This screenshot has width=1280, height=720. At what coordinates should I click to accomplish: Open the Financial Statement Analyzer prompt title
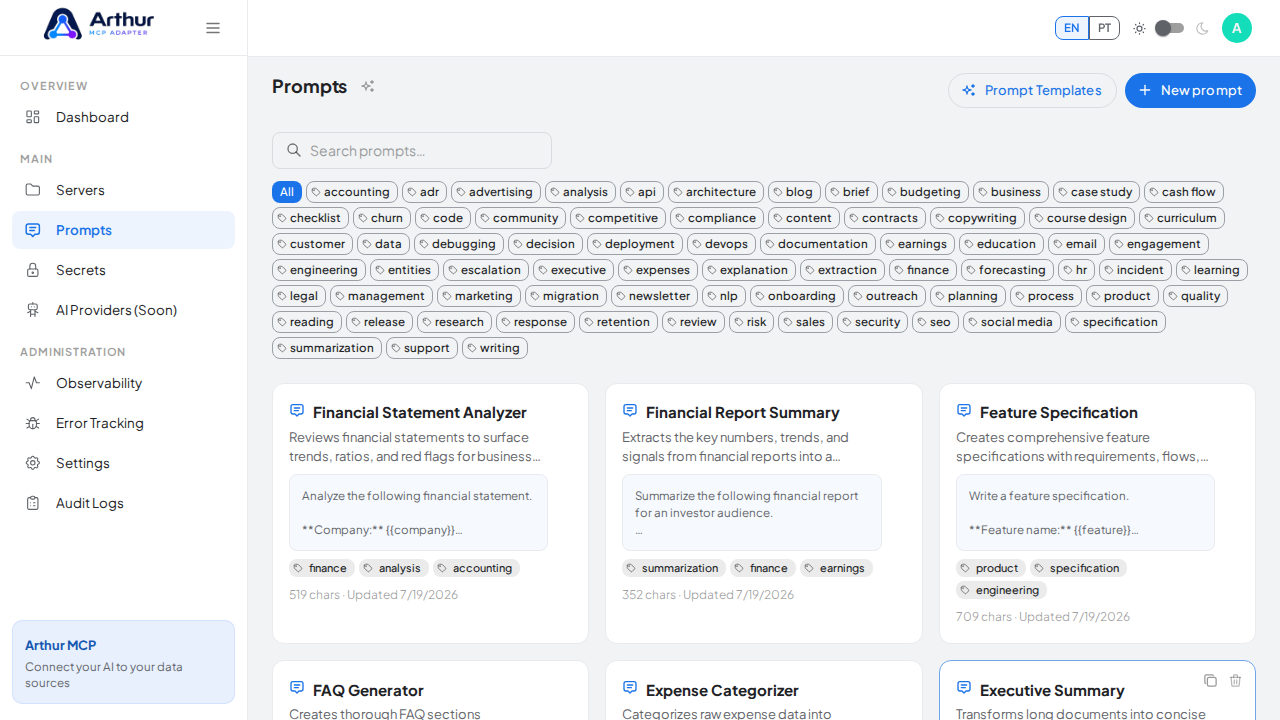click(419, 412)
